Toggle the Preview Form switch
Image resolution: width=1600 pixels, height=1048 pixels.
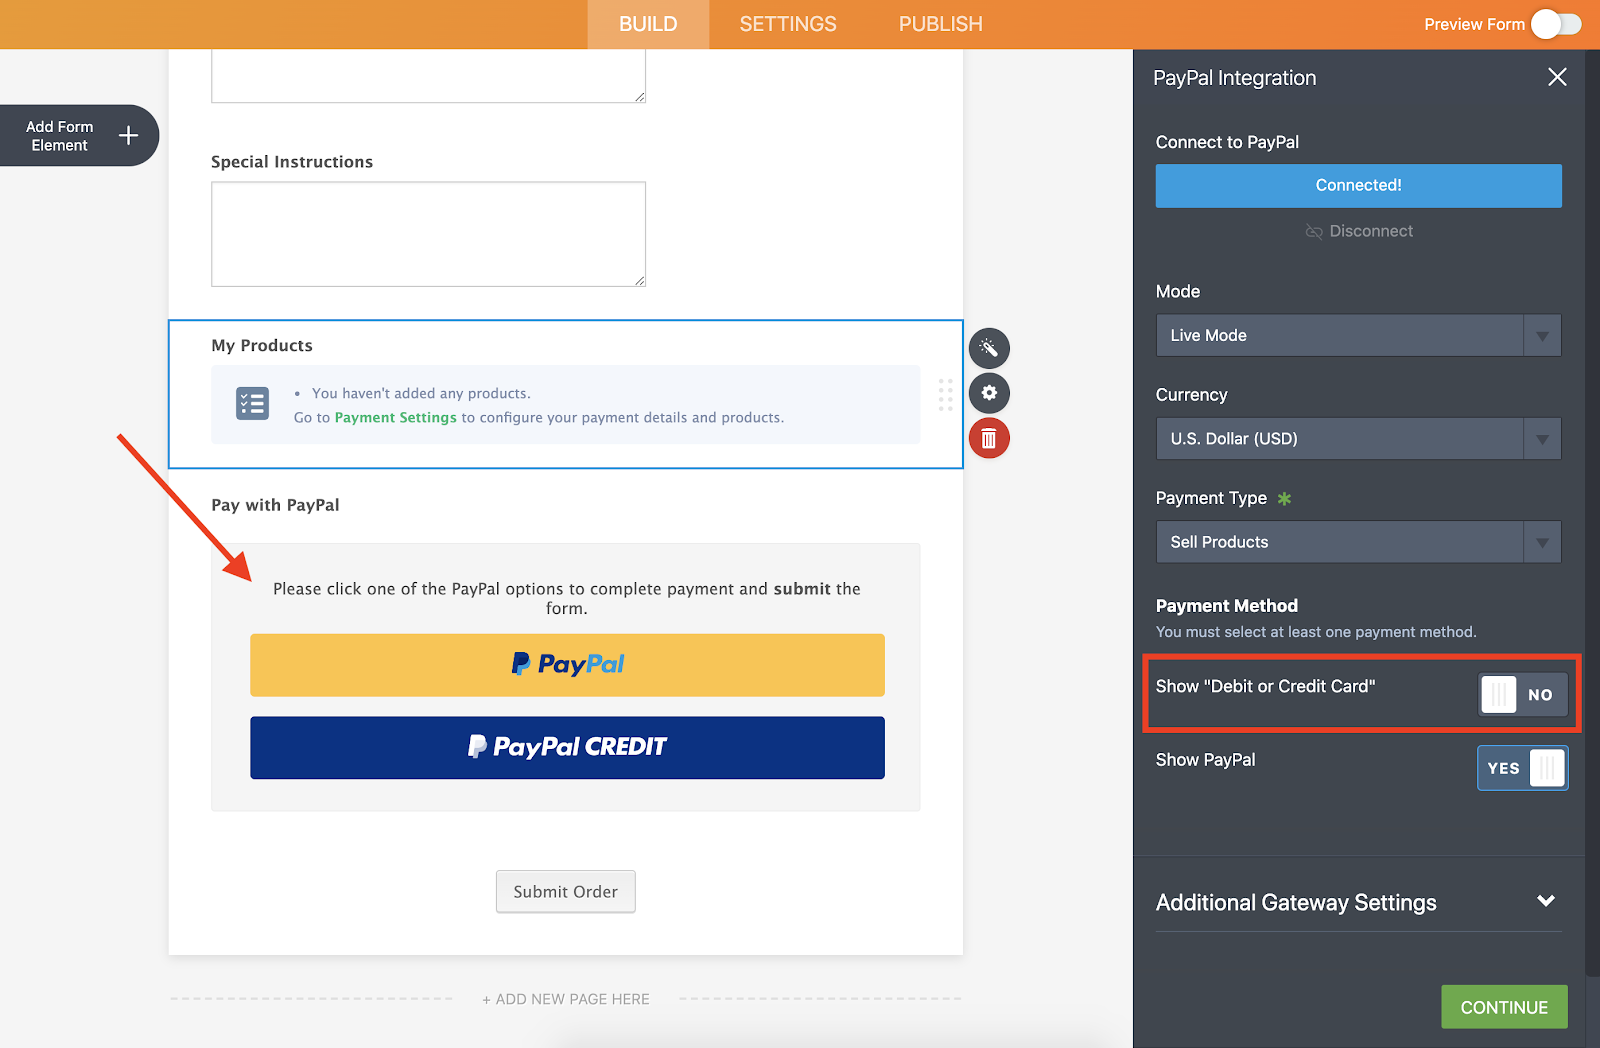pyautogui.click(x=1556, y=24)
